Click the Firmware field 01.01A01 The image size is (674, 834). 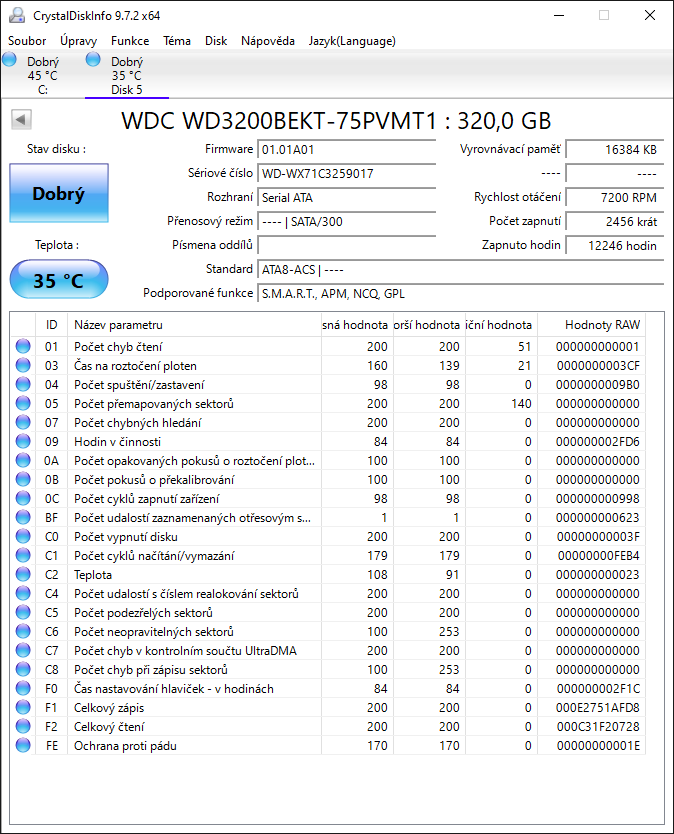tap(346, 149)
